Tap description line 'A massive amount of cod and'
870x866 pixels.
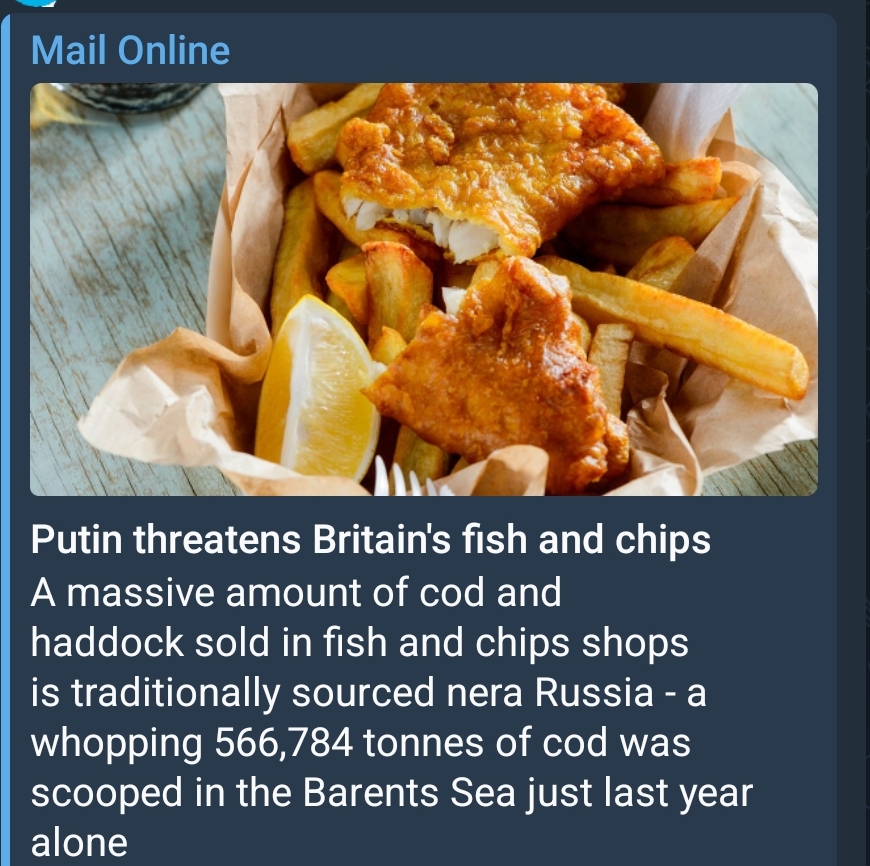coord(296,592)
